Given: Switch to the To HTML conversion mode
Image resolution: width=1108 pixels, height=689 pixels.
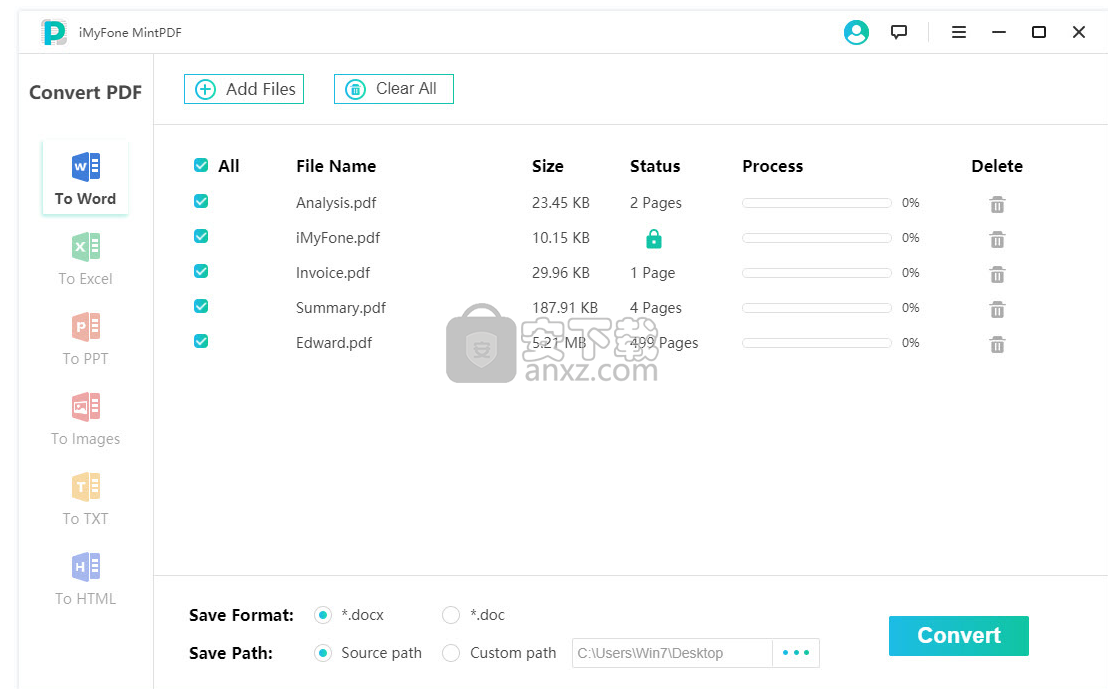Looking at the screenshot, I should (x=86, y=578).
